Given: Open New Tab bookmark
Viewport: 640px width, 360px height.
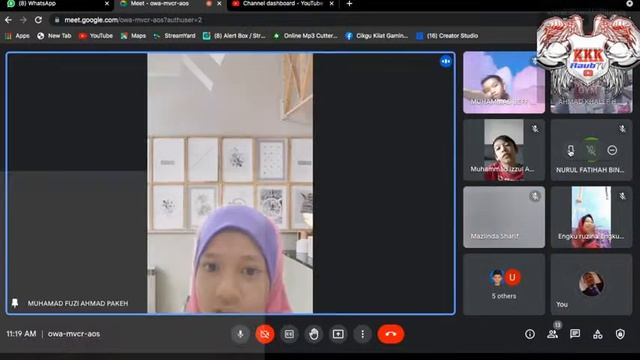Looking at the screenshot, I should (x=54, y=36).
